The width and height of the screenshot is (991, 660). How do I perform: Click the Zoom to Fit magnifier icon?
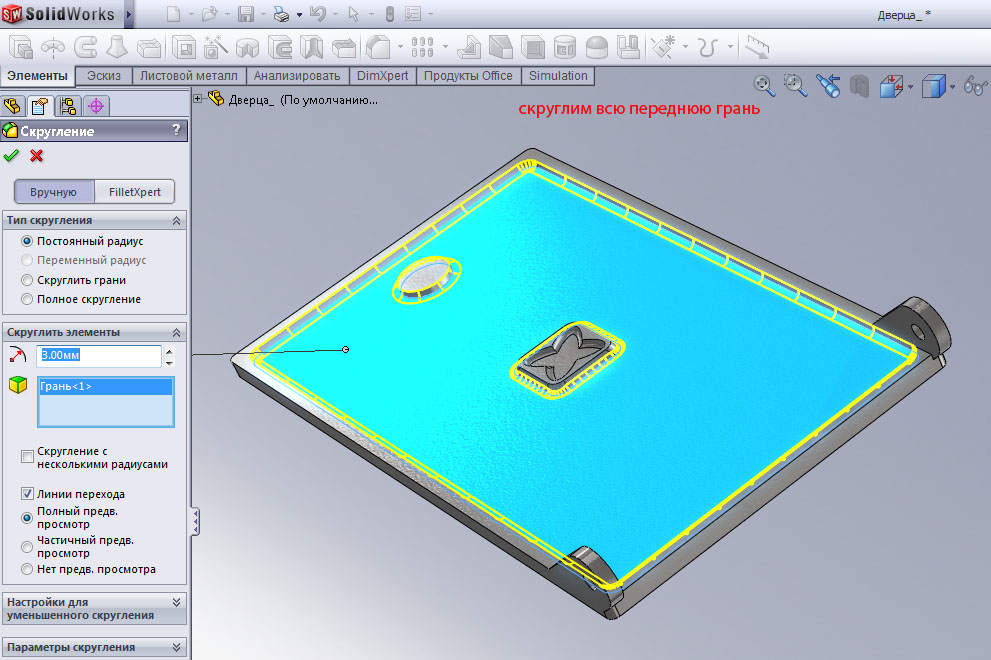point(764,86)
